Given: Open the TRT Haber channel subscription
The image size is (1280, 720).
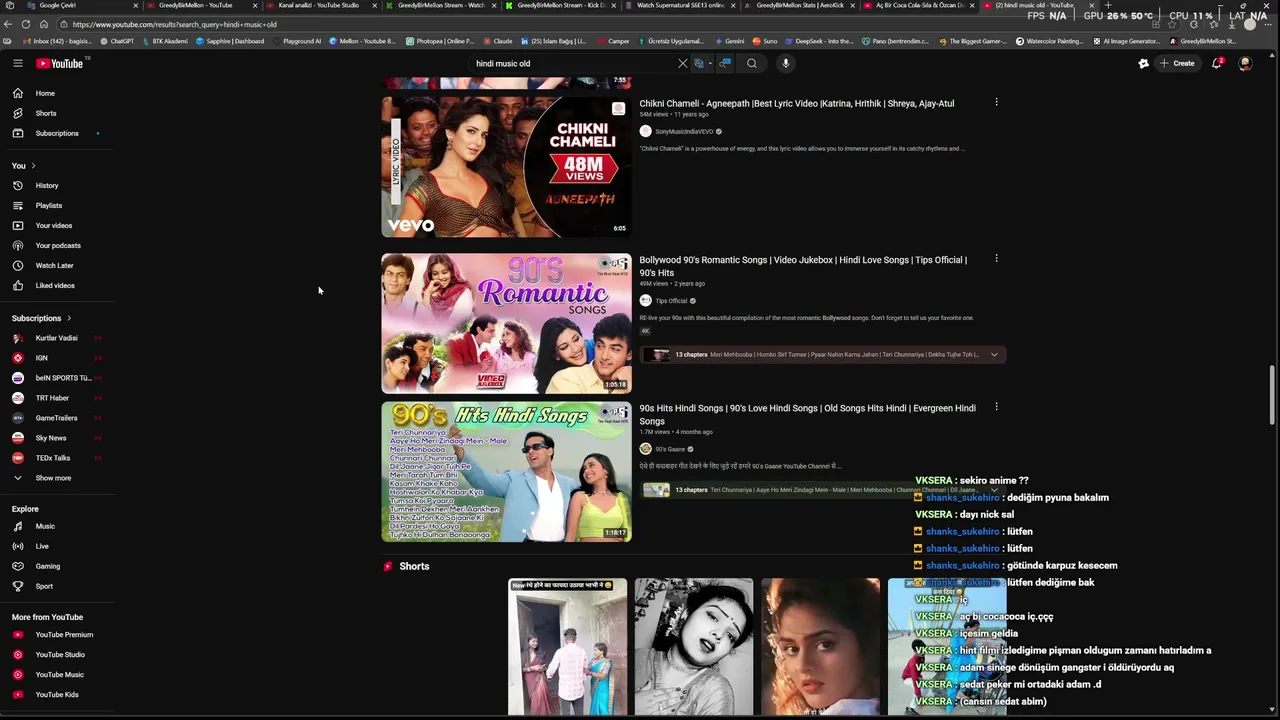Looking at the screenshot, I should pos(58,398).
